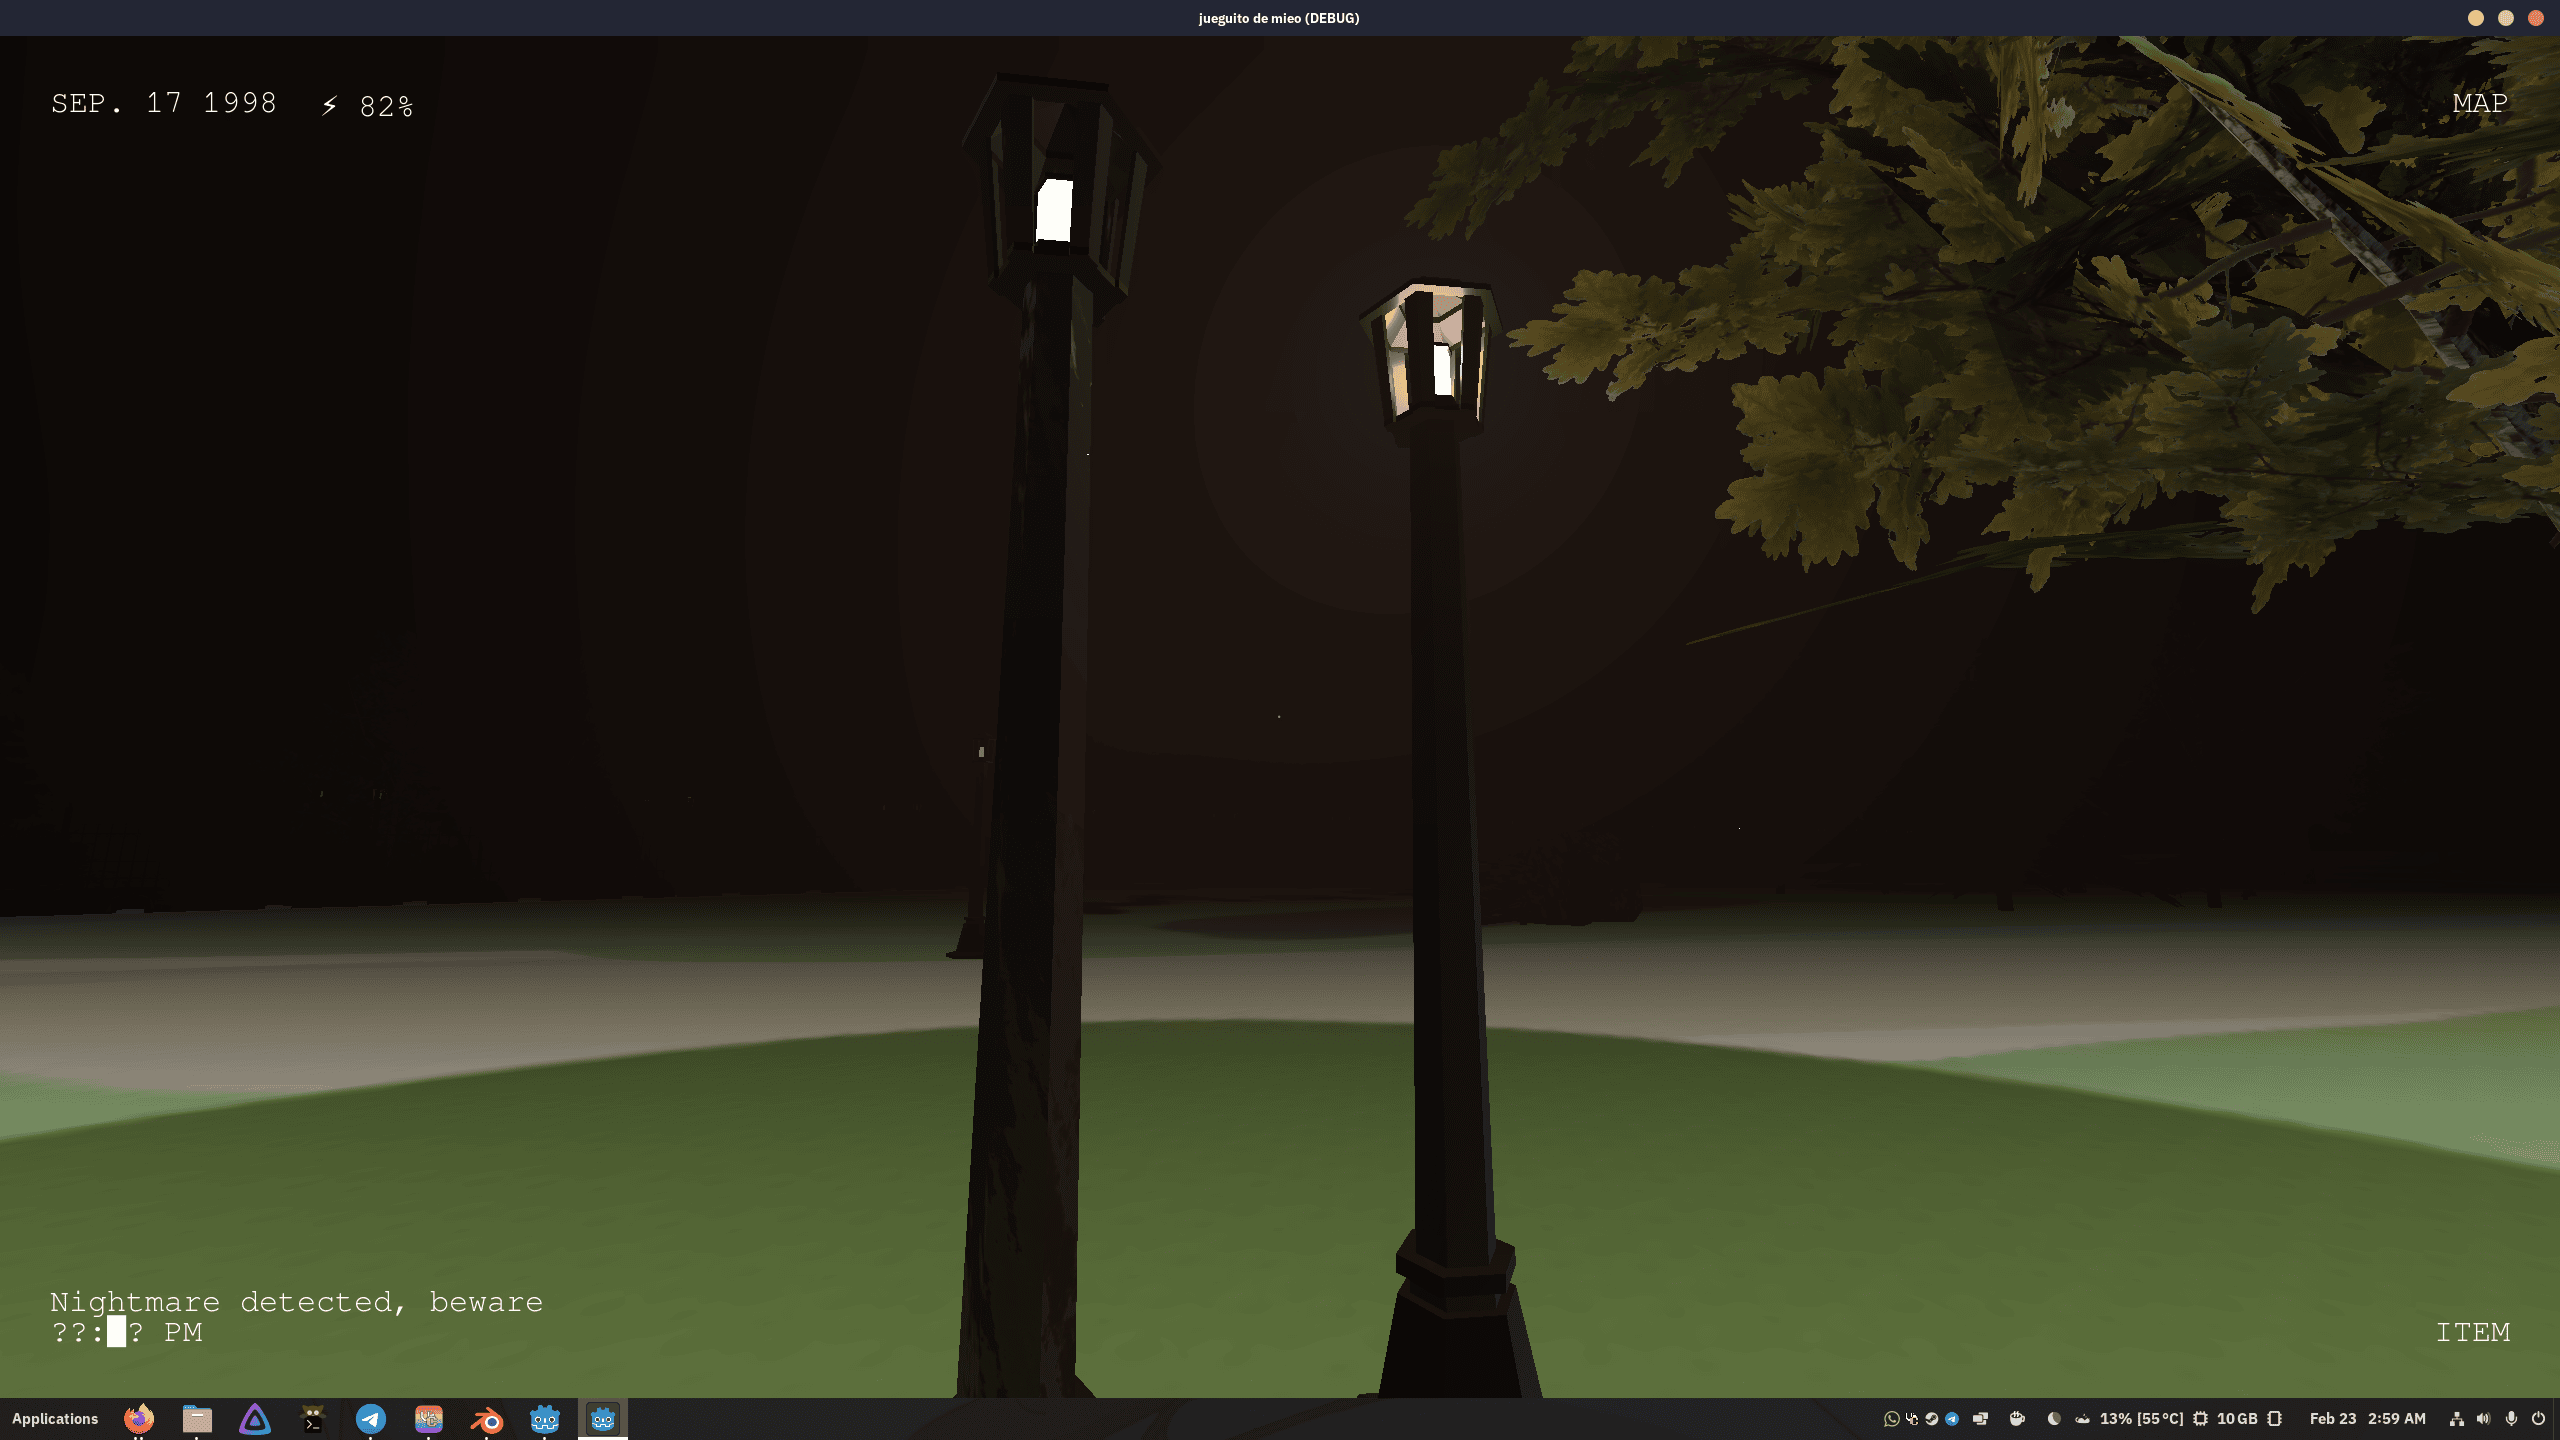Click the ITEM label in game HUD
The height and width of the screenshot is (1440, 2560).
[x=2472, y=1332]
